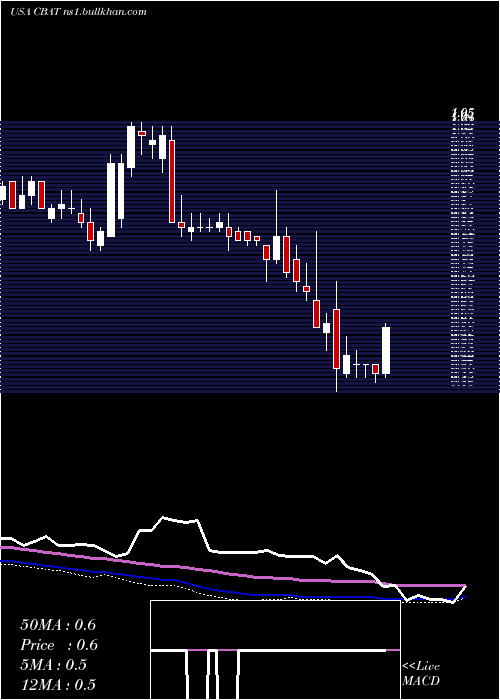Click the '<<Live MACD' label
Image resolution: width=500 pixels, height=700 pixels.
[421, 674]
